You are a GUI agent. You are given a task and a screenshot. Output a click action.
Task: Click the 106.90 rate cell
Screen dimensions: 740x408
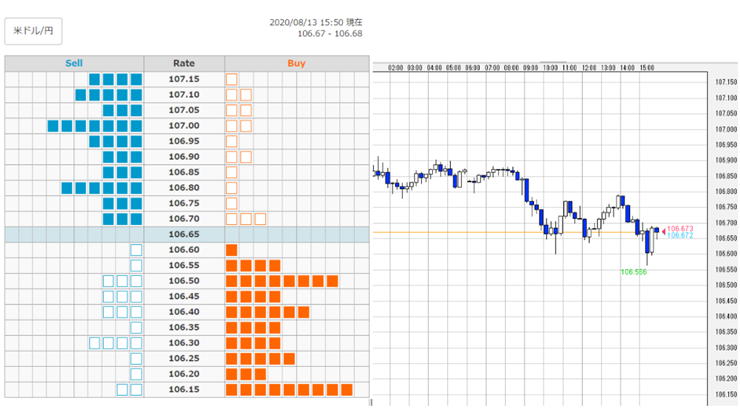pos(184,157)
